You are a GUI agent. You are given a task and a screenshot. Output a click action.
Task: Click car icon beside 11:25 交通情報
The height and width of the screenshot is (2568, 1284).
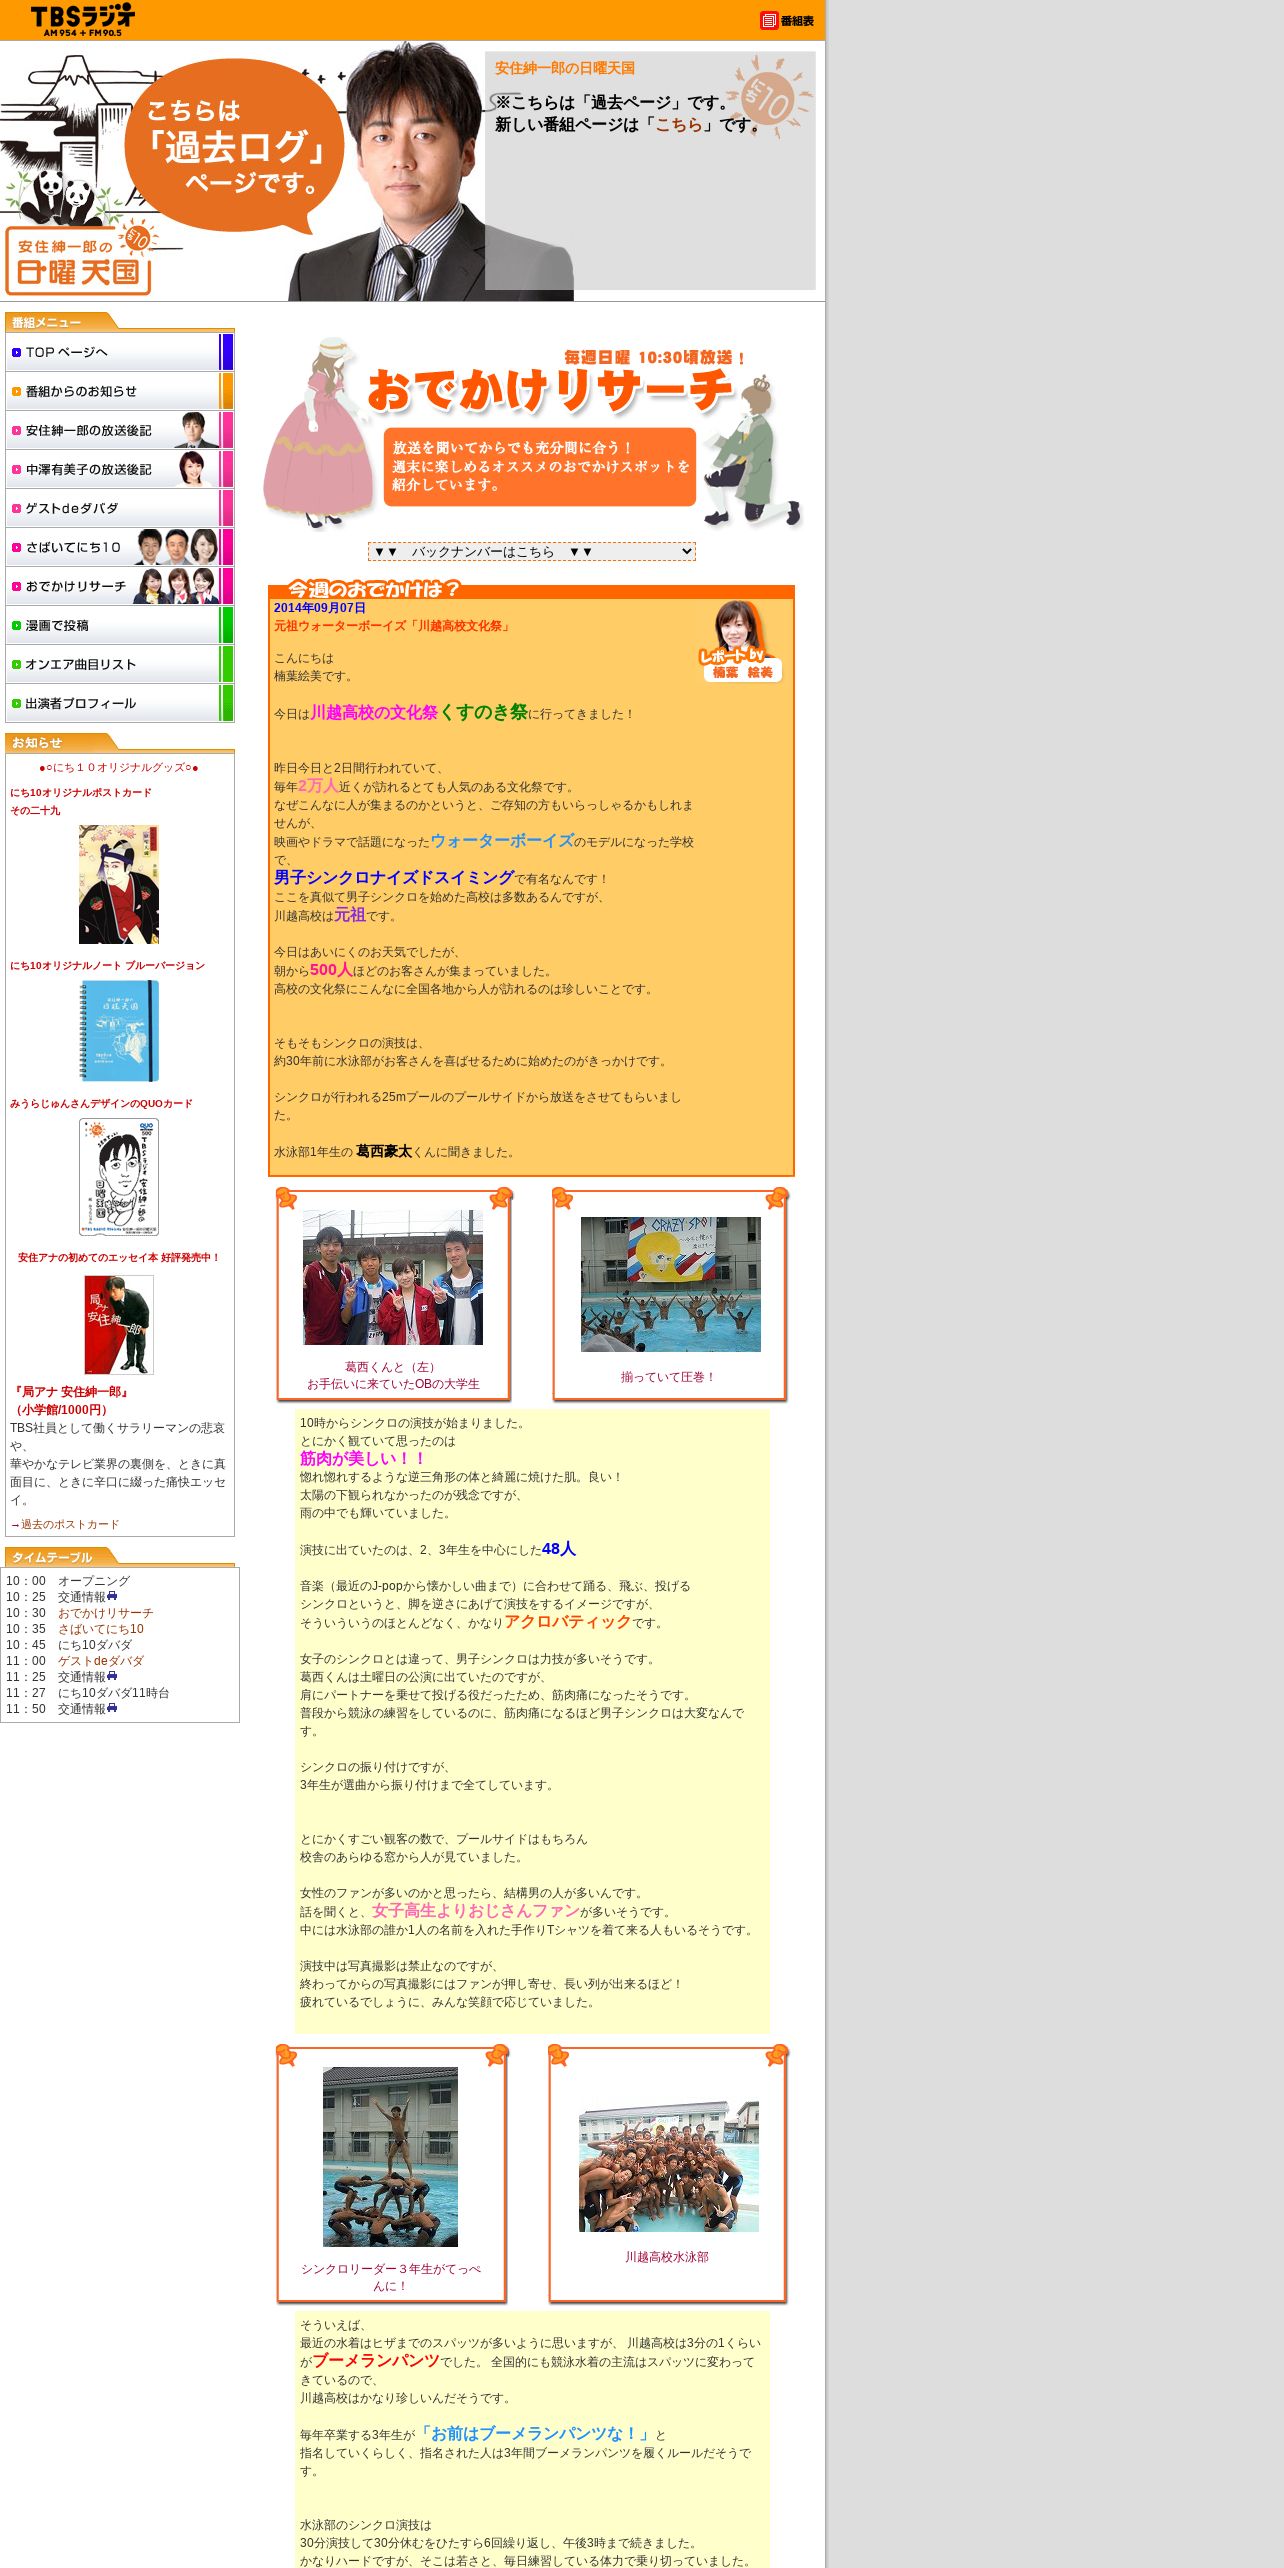(x=112, y=1676)
